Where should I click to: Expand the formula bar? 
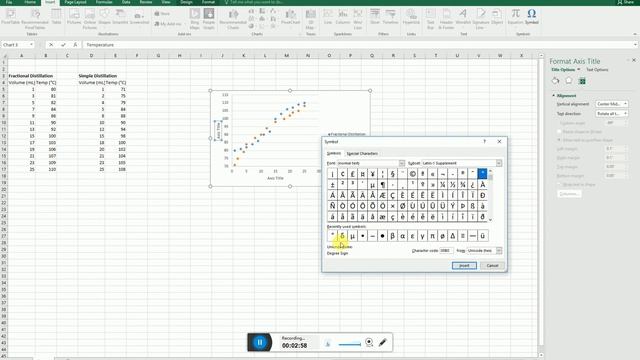pyautogui.click(x=635, y=44)
